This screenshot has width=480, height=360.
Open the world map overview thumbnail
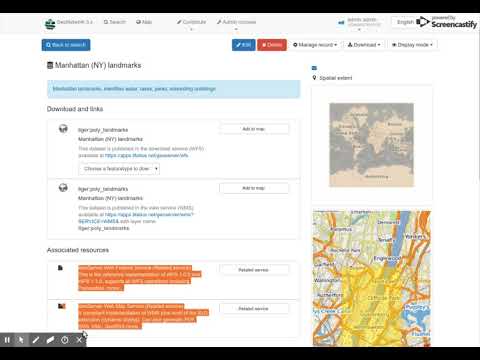pyautogui.click(x=371, y=145)
